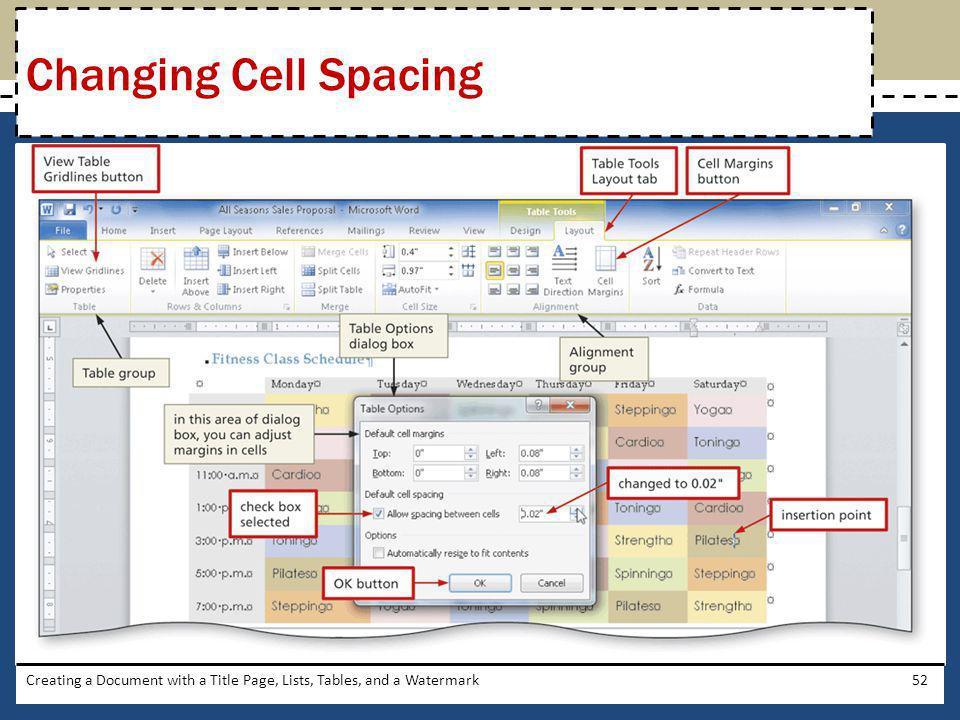This screenshot has width=960, height=720.
Task: Open table Properties in Table group
Action: pyautogui.click(x=75, y=290)
